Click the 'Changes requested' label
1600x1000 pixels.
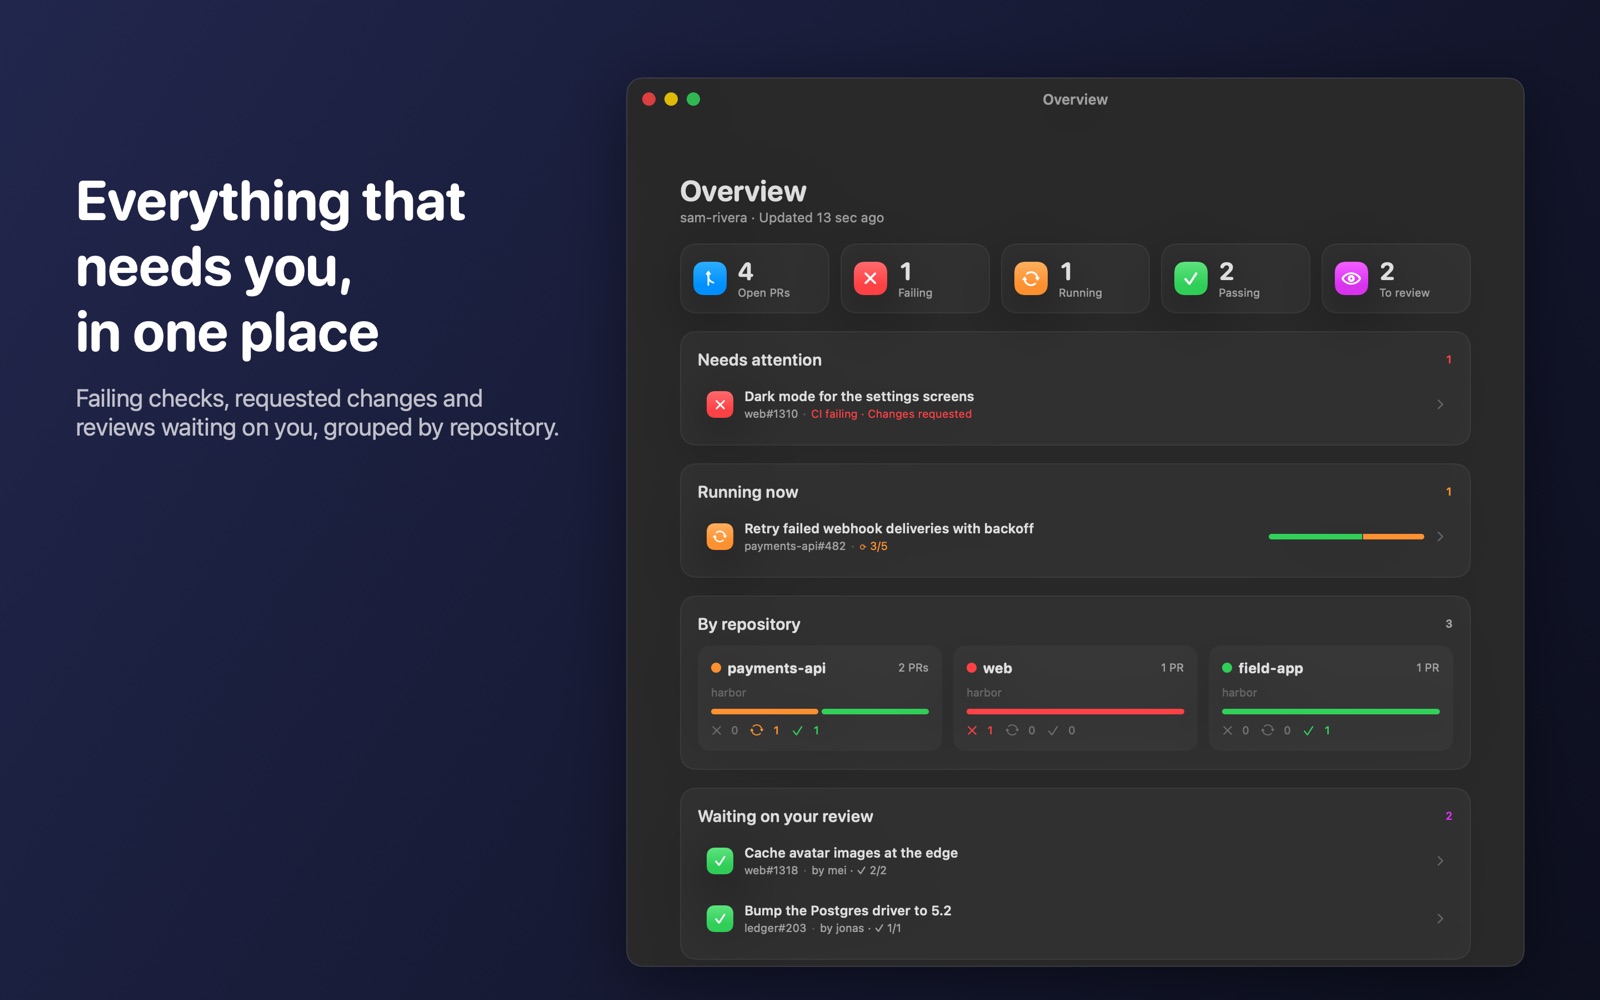click(920, 414)
